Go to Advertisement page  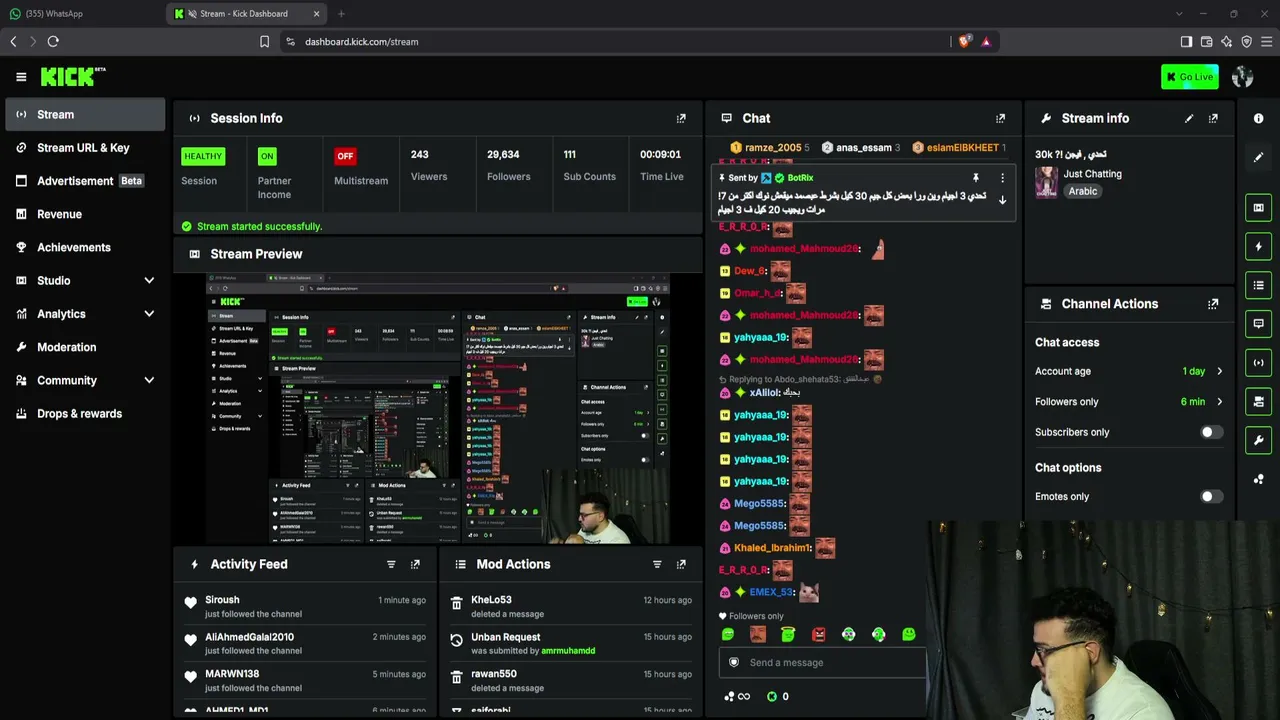[85, 181]
